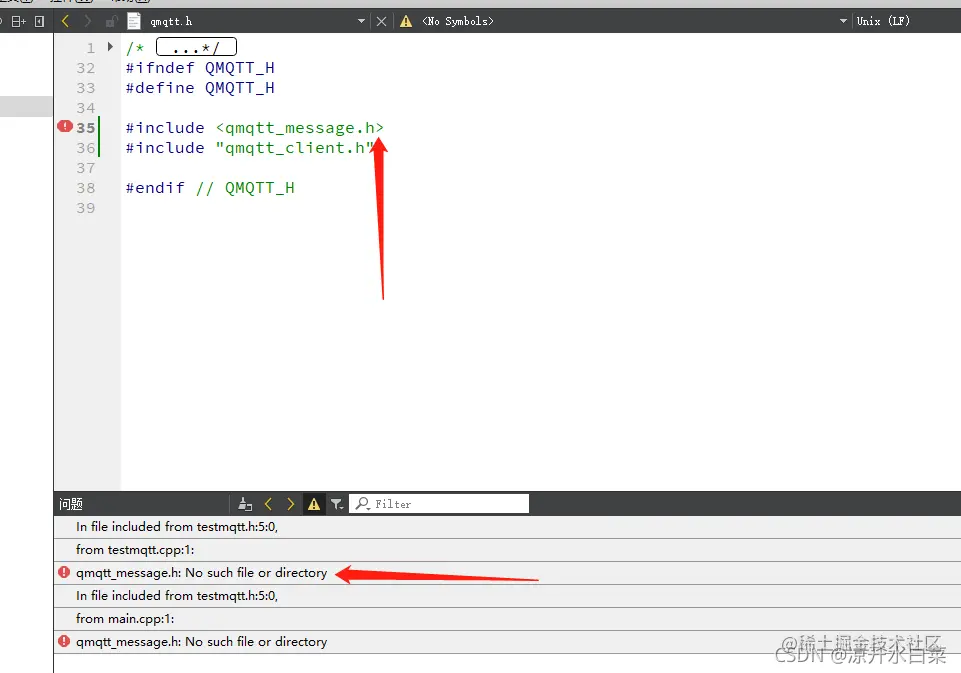Click the warning triangle in editor toolbar
Image resolution: width=961 pixels, height=673 pixels.
(x=406, y=21)
